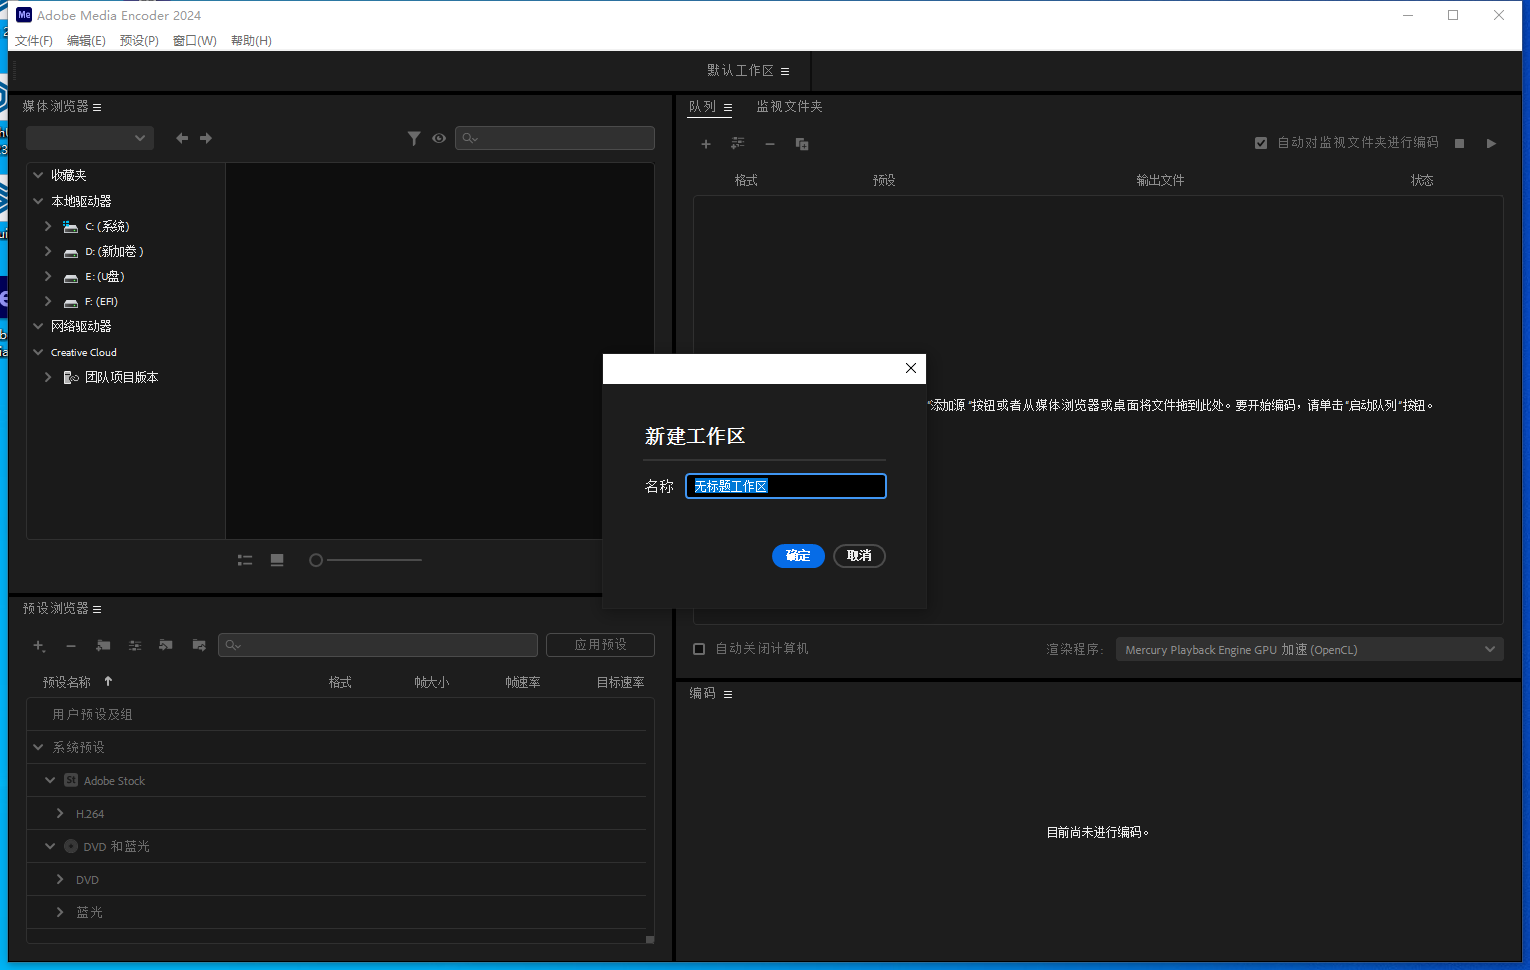Click the new preset group folder icon
The width and height of the screenshot is (1530, 970).
tap(103, 646)
